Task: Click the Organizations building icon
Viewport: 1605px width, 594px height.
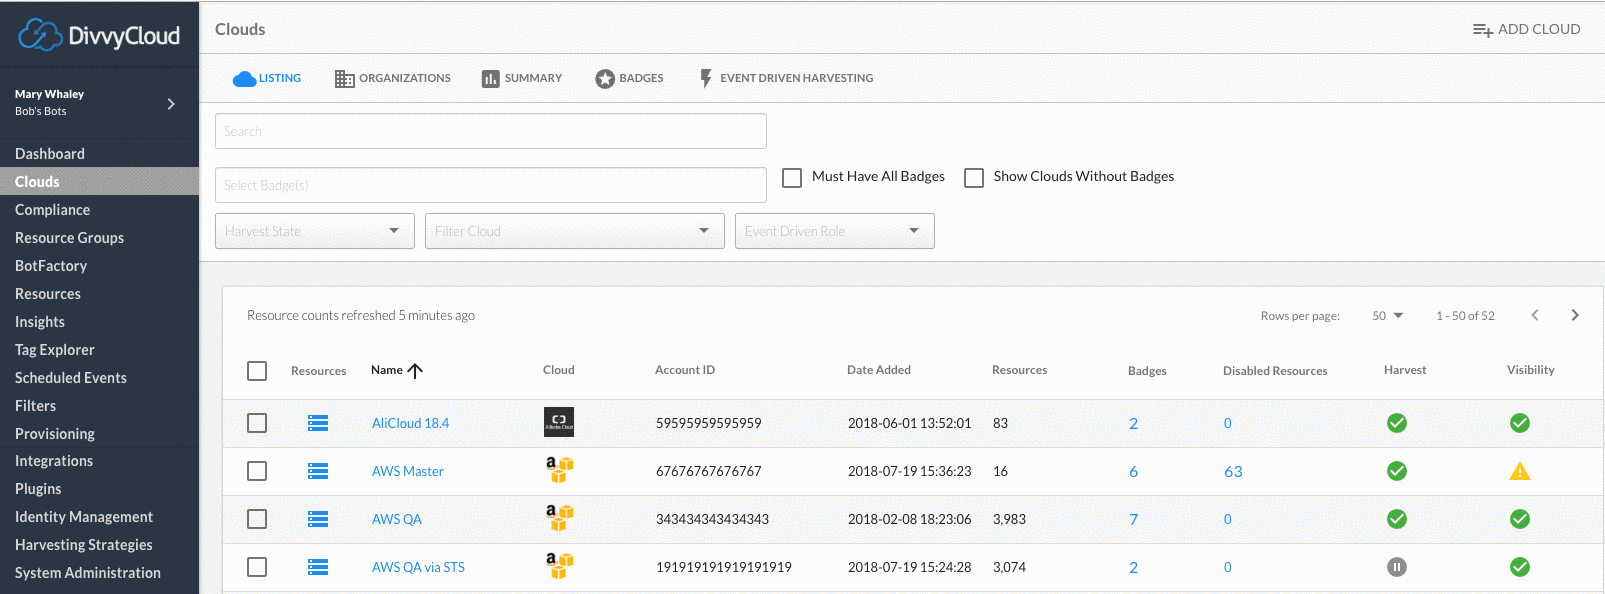Action: pos(345,78)
